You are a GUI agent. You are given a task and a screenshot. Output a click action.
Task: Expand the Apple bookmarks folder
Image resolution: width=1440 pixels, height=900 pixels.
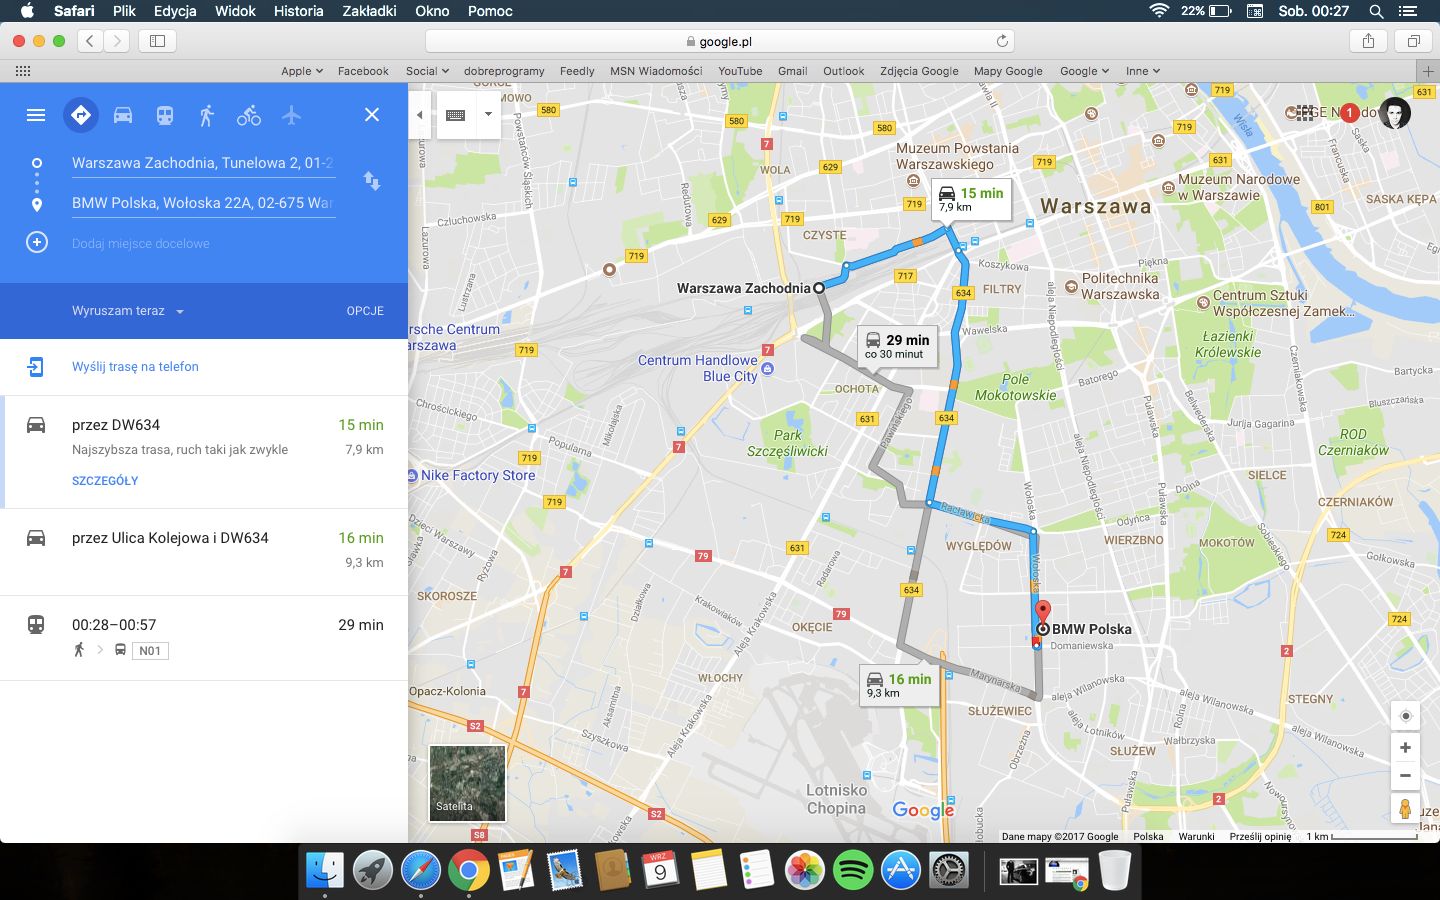pyautogui.click(x=302, y=71)
